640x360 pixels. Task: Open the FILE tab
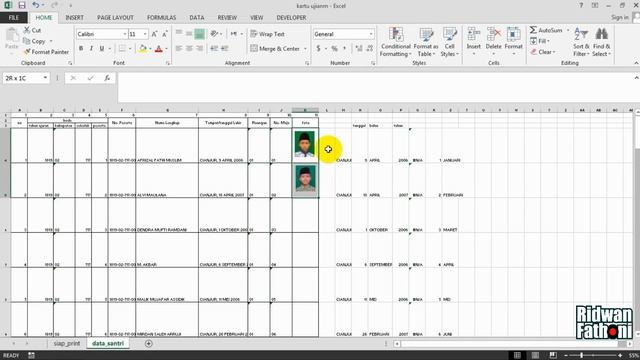[x=14, y=18]
